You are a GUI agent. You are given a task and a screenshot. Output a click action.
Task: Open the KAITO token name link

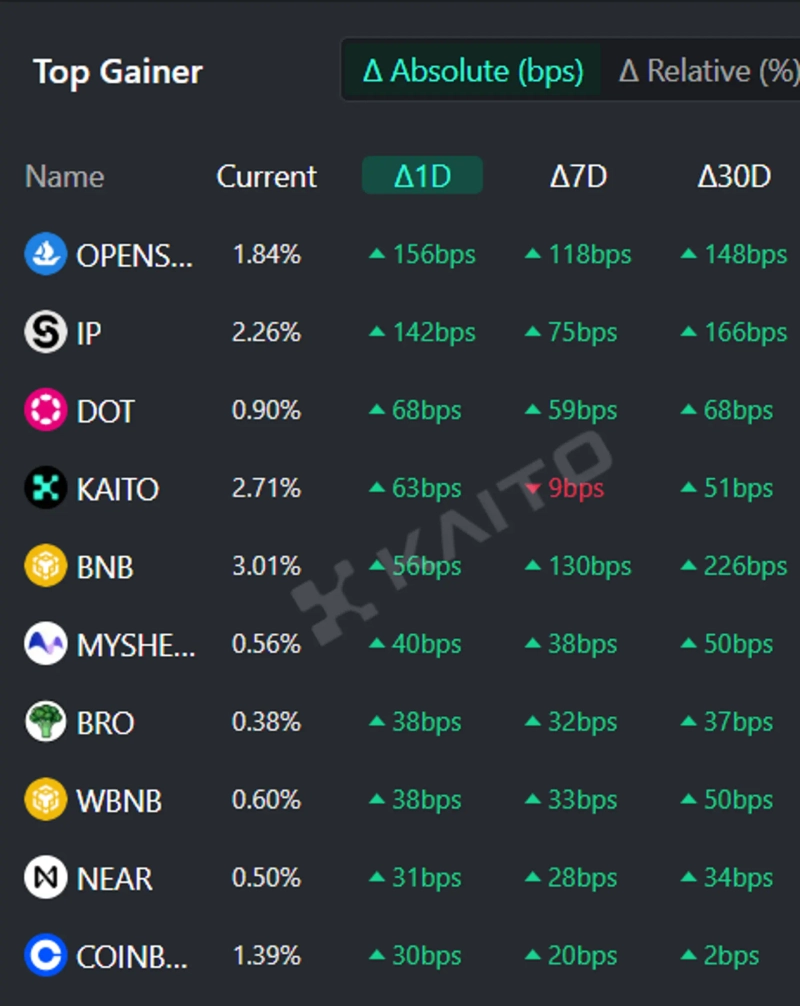pos(117,489)
